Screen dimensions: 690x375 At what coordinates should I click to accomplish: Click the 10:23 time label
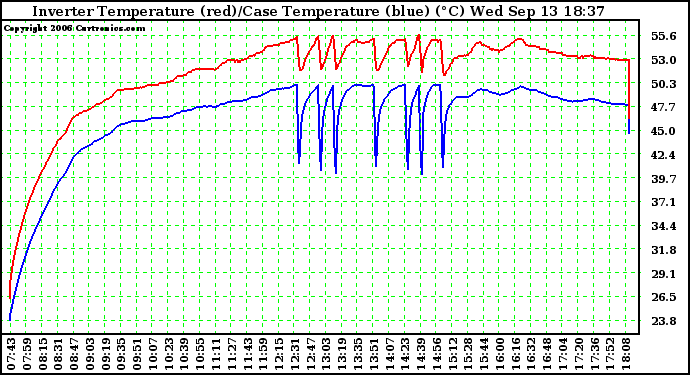coord(168,354)
